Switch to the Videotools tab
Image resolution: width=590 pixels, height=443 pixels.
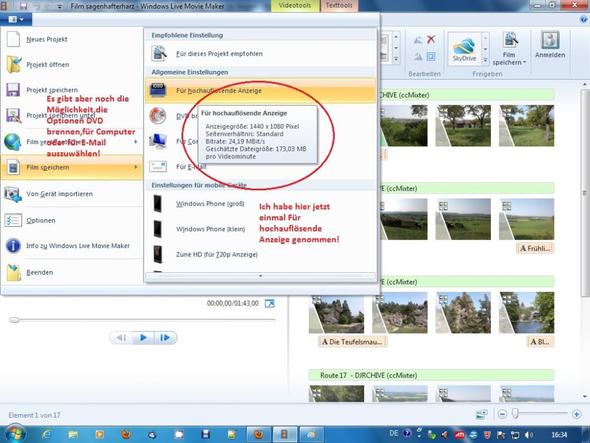click(x=295, y=6)
